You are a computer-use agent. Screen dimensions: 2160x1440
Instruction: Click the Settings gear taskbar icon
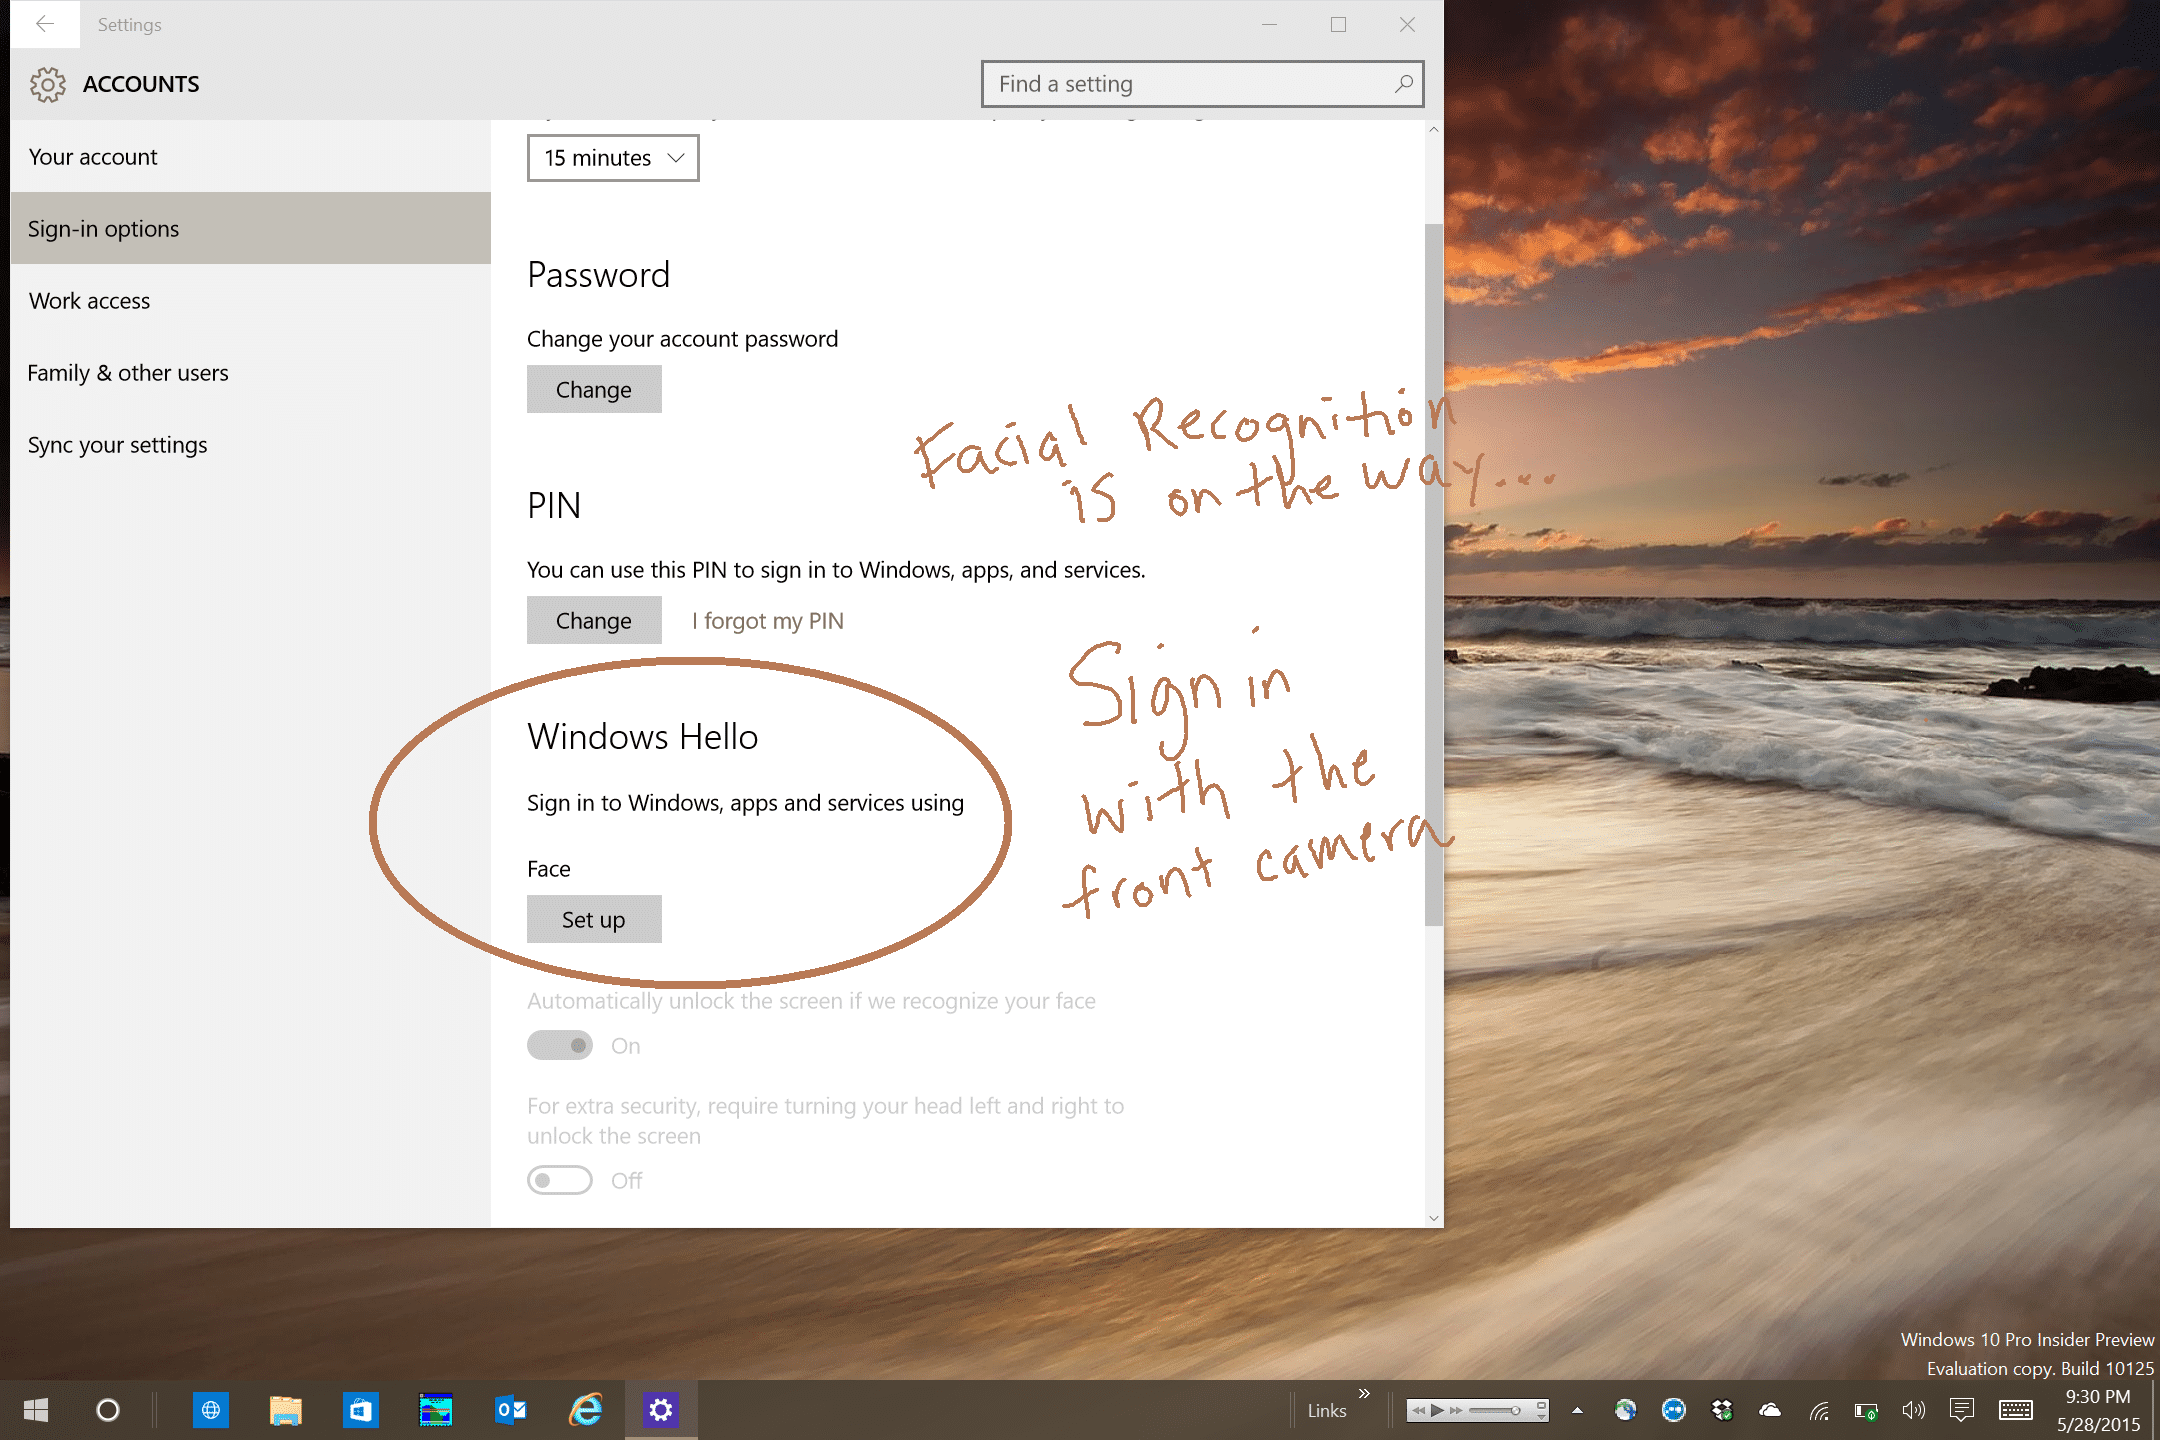[x=661, y=1410]
